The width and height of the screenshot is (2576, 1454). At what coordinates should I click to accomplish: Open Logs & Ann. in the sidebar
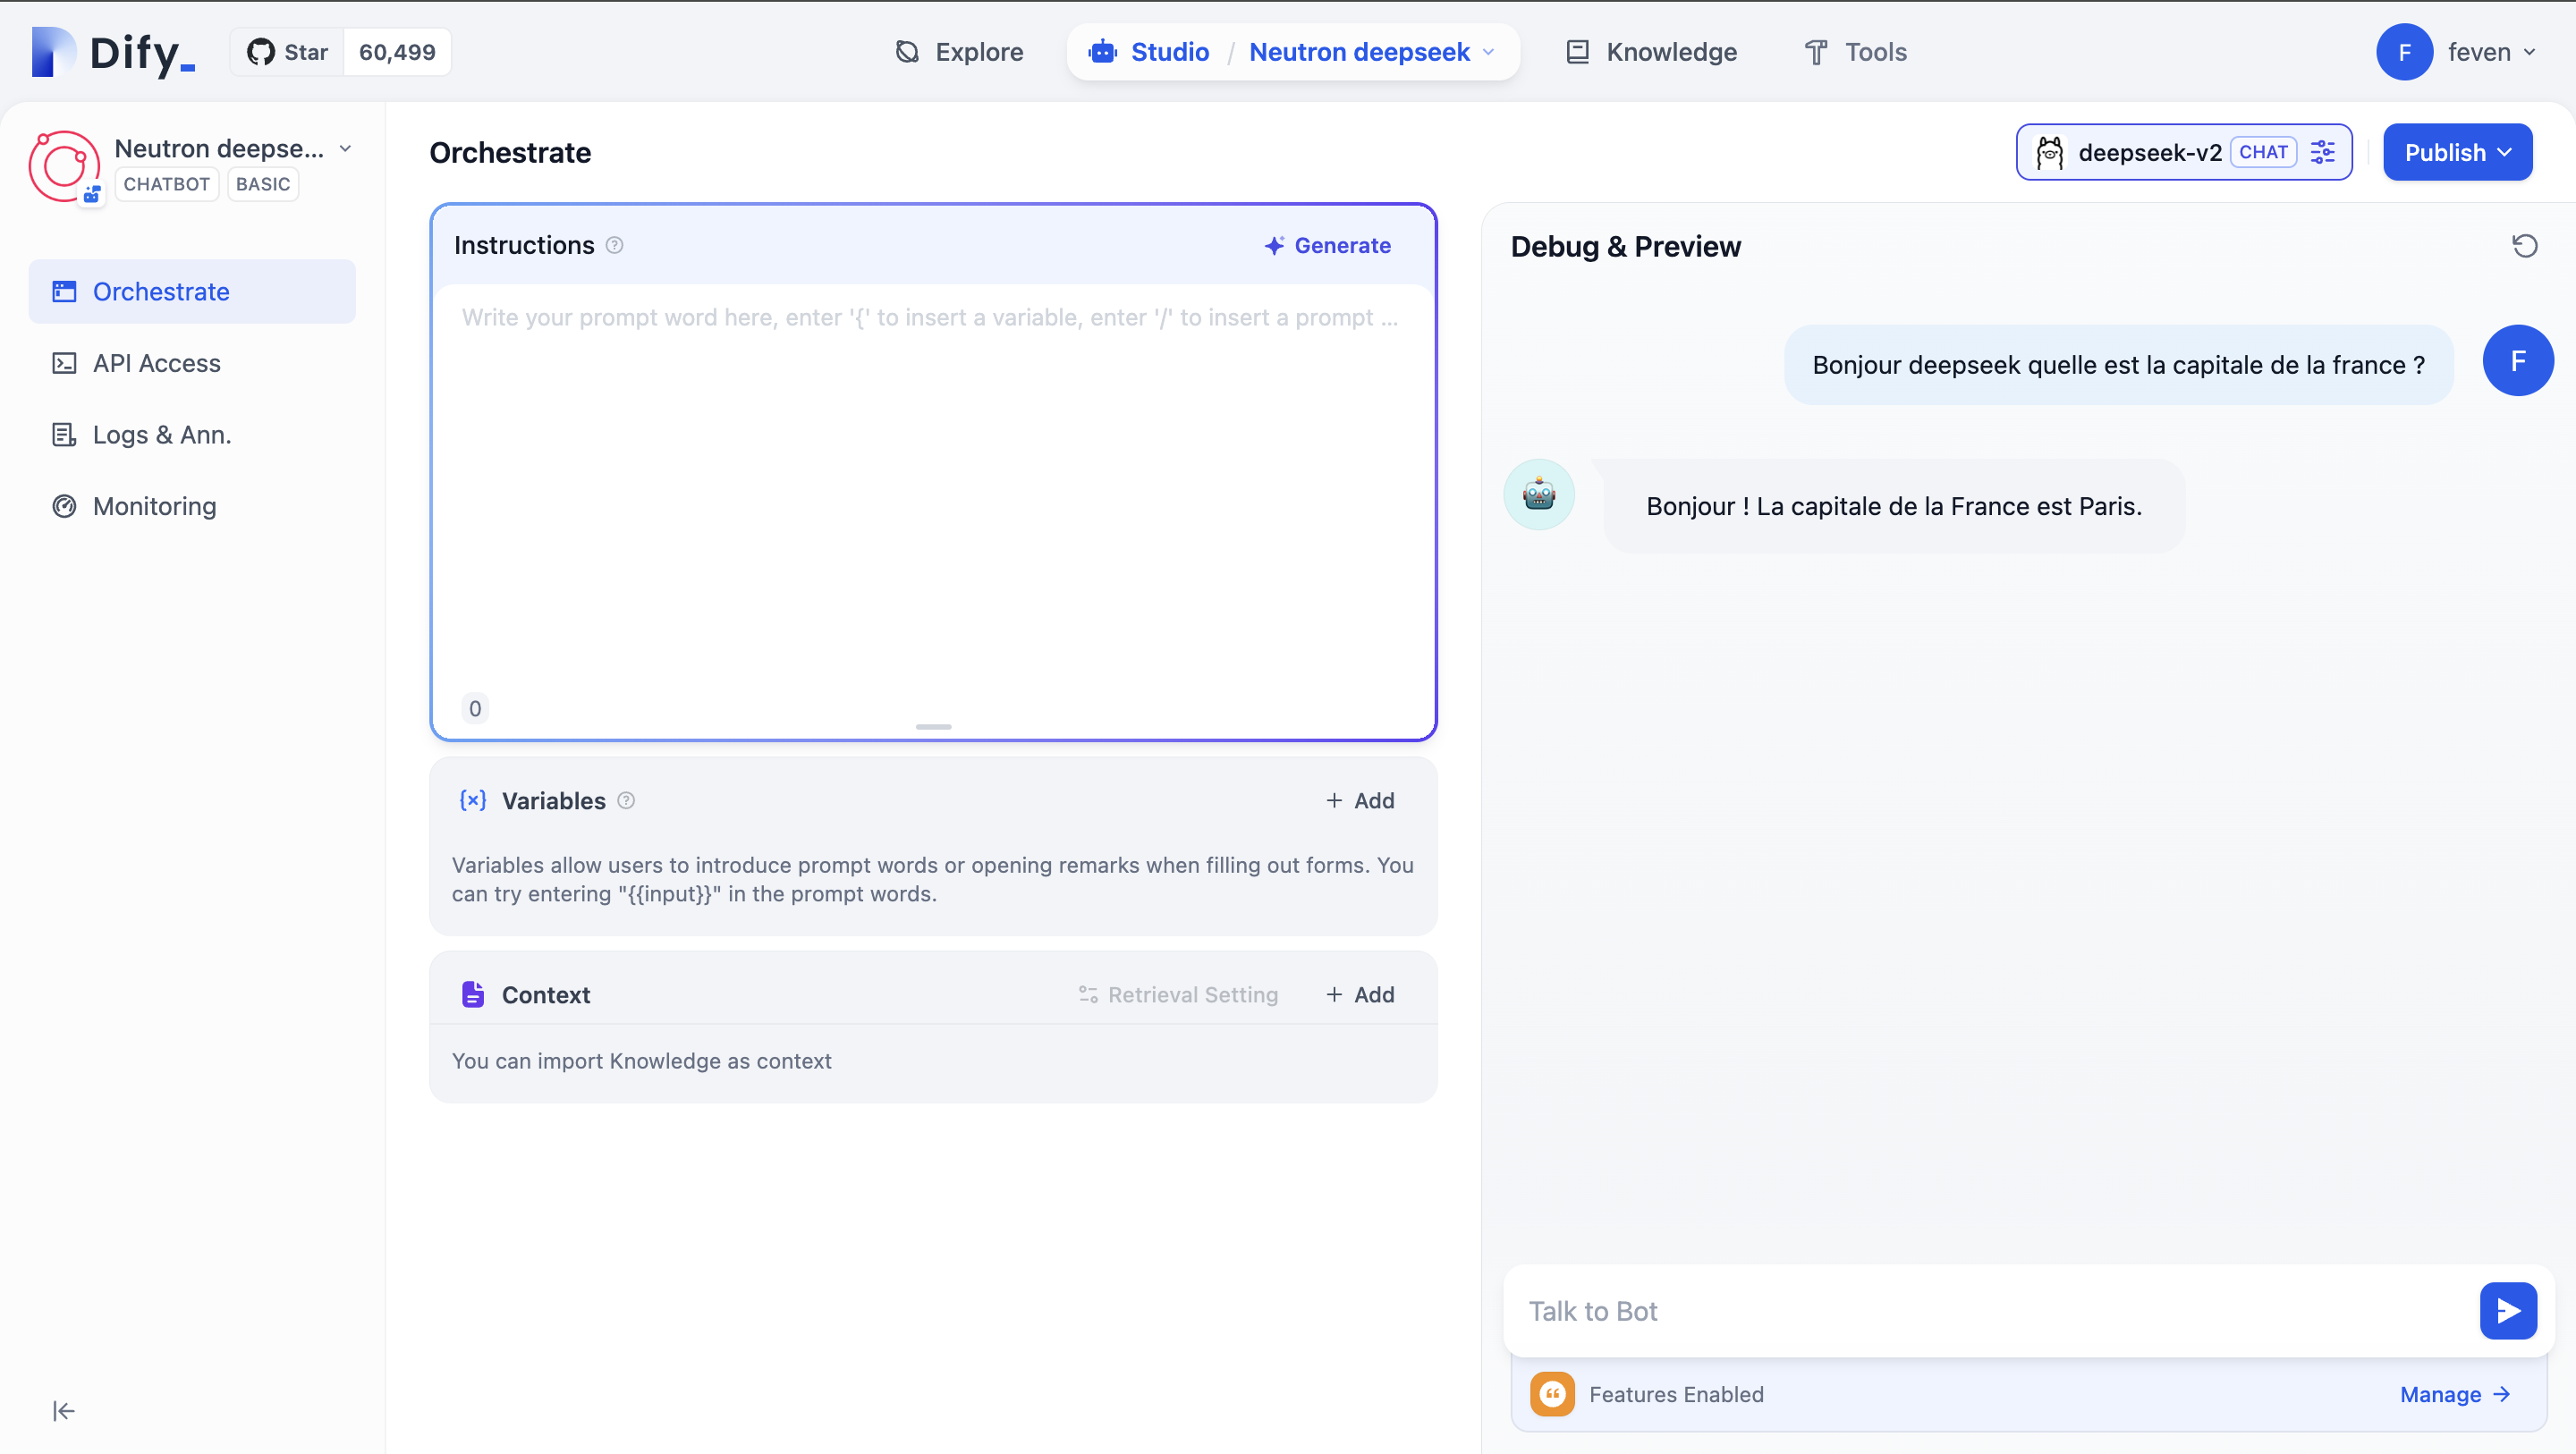192,434
